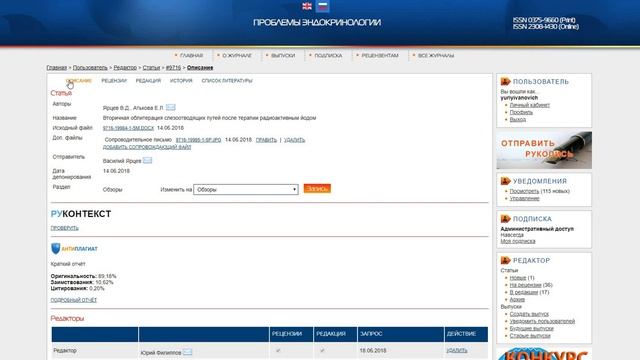Click the Рецензии checkmark in Редактор row
Image resolution: width=640 pixels, height=360 pixels.
(278, 350)
